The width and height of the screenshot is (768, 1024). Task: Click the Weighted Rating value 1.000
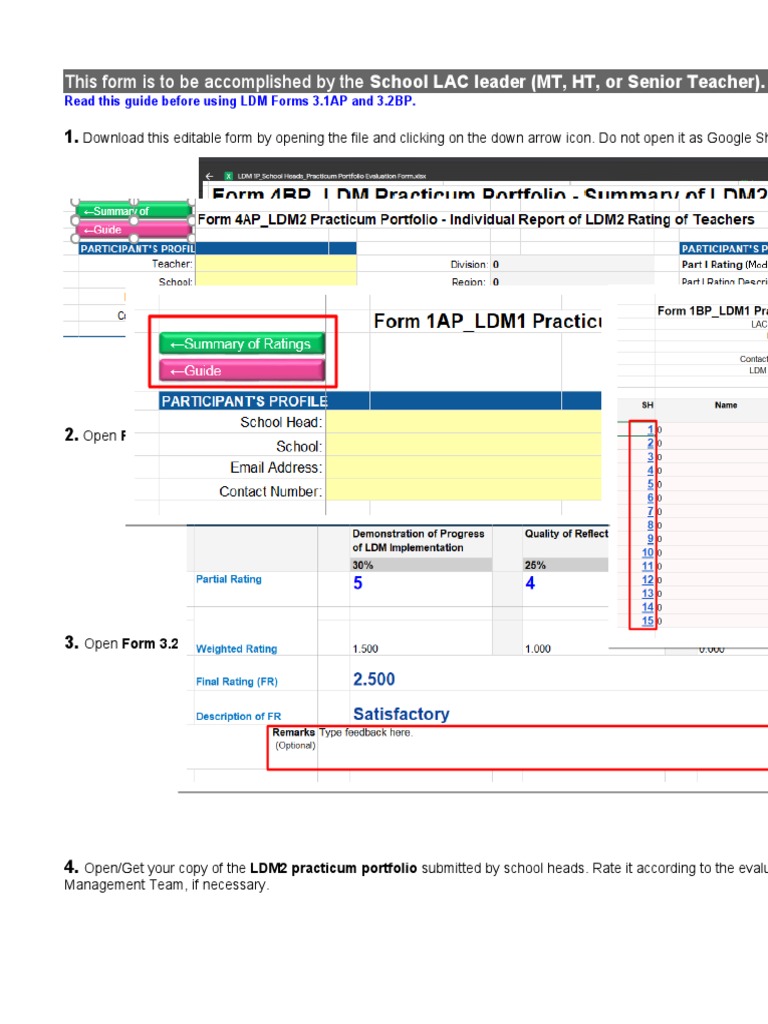(x=537, y=648)
